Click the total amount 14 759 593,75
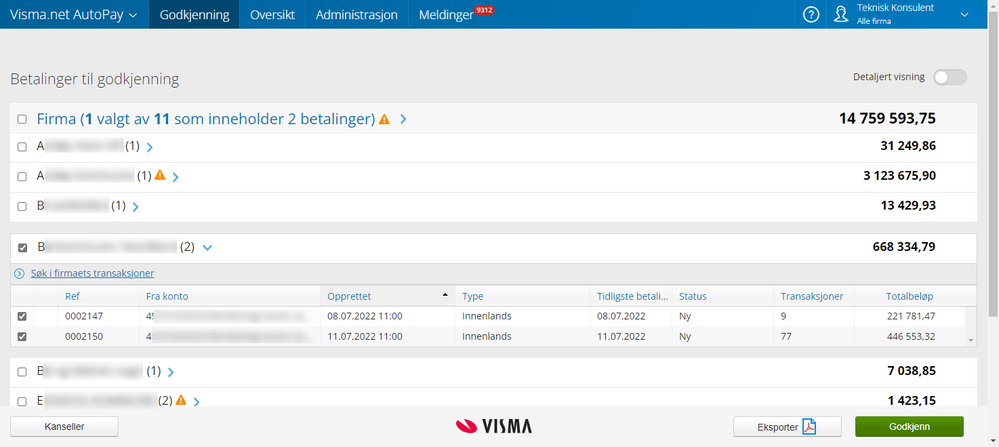This screenshot has height=447, width=999. coord(888,119)
